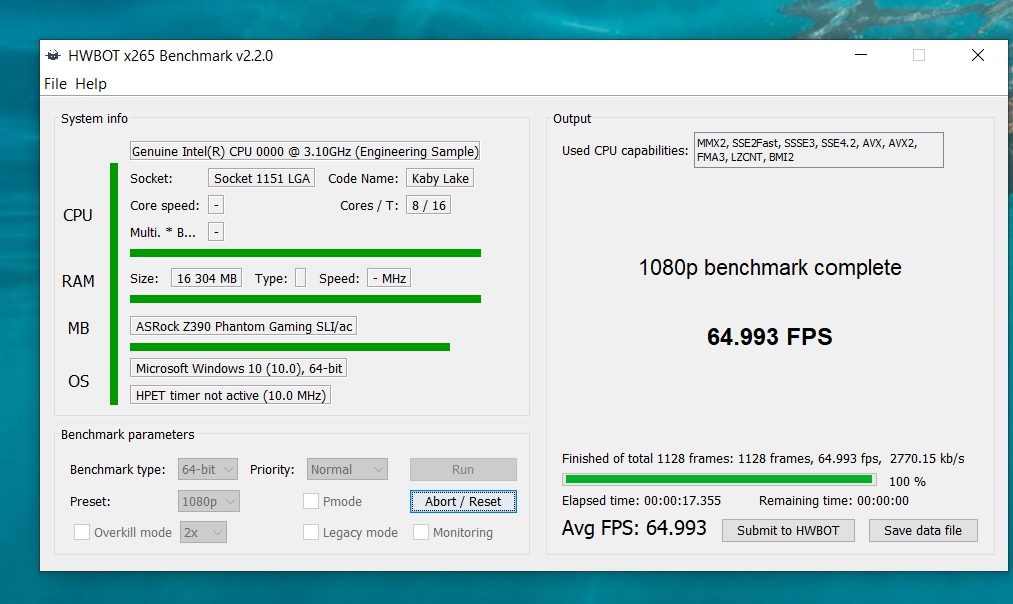
Task: Click the Used CPU capabilities text box
Action: click(x=819, y=150)
